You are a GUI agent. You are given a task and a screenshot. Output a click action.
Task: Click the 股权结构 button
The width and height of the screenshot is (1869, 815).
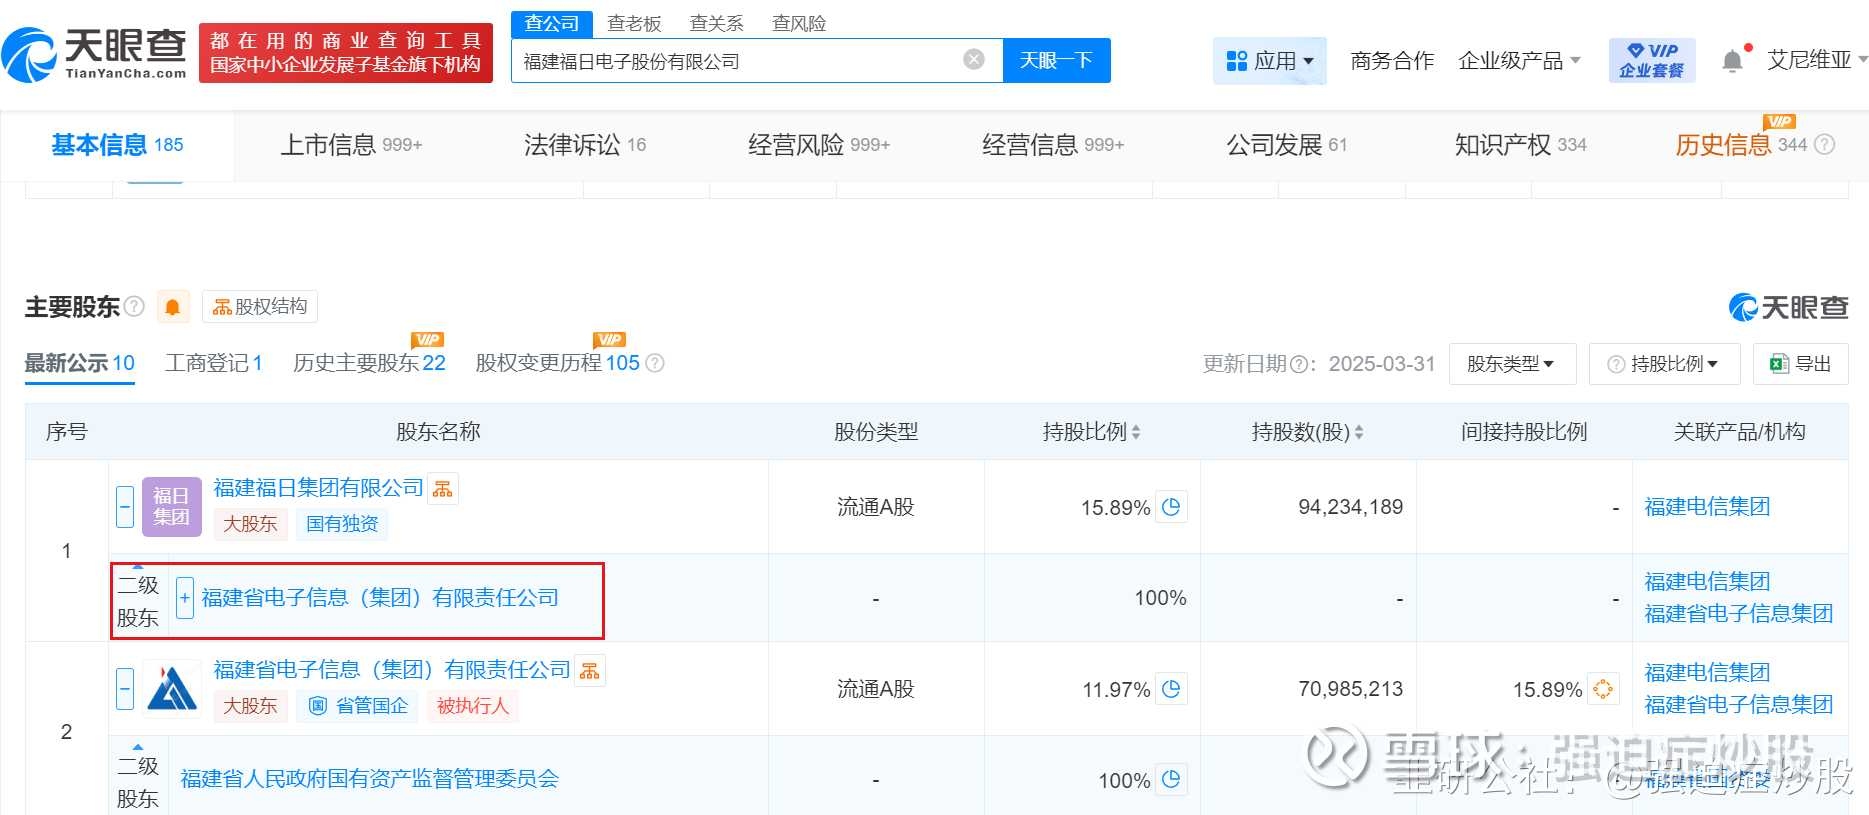click(x=260, y=306)
